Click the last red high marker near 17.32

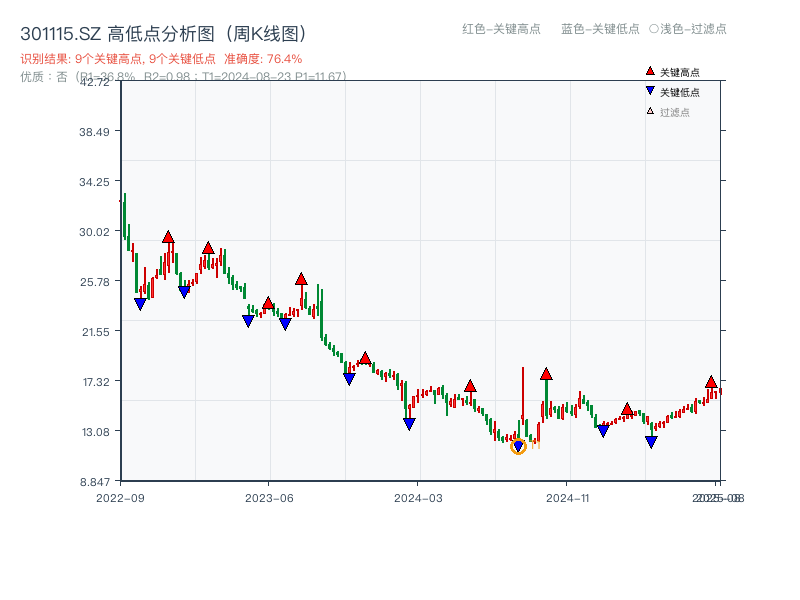[710, 381]
